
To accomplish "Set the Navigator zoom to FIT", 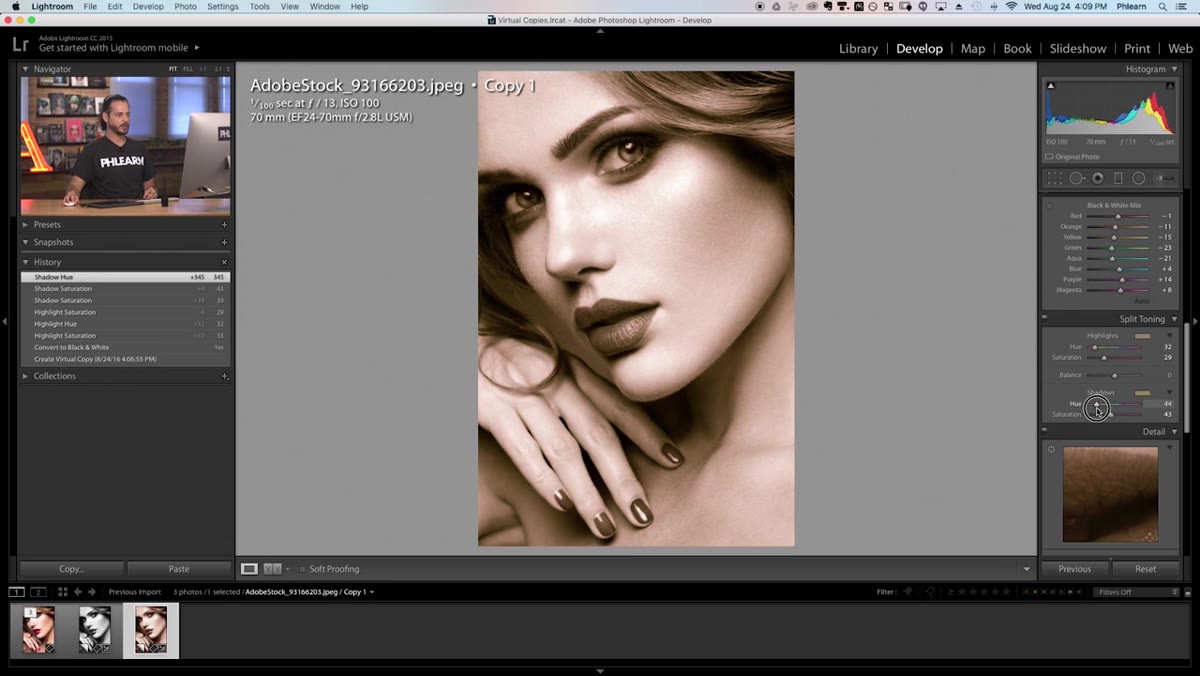I will click(x=173, y=69).
